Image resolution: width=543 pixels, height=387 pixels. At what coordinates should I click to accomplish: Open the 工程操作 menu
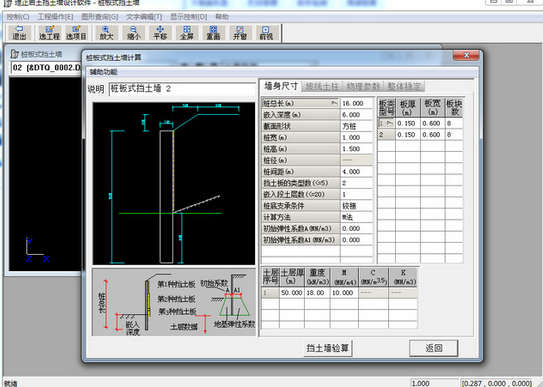(x=55, y=17)
